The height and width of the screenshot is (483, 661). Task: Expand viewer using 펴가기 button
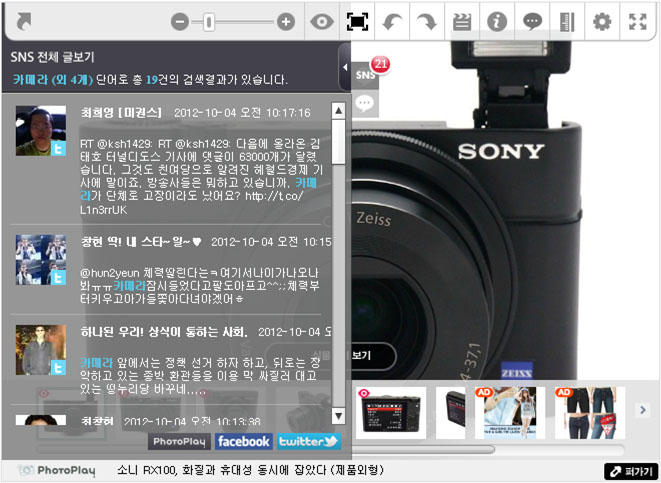(630, 471)
